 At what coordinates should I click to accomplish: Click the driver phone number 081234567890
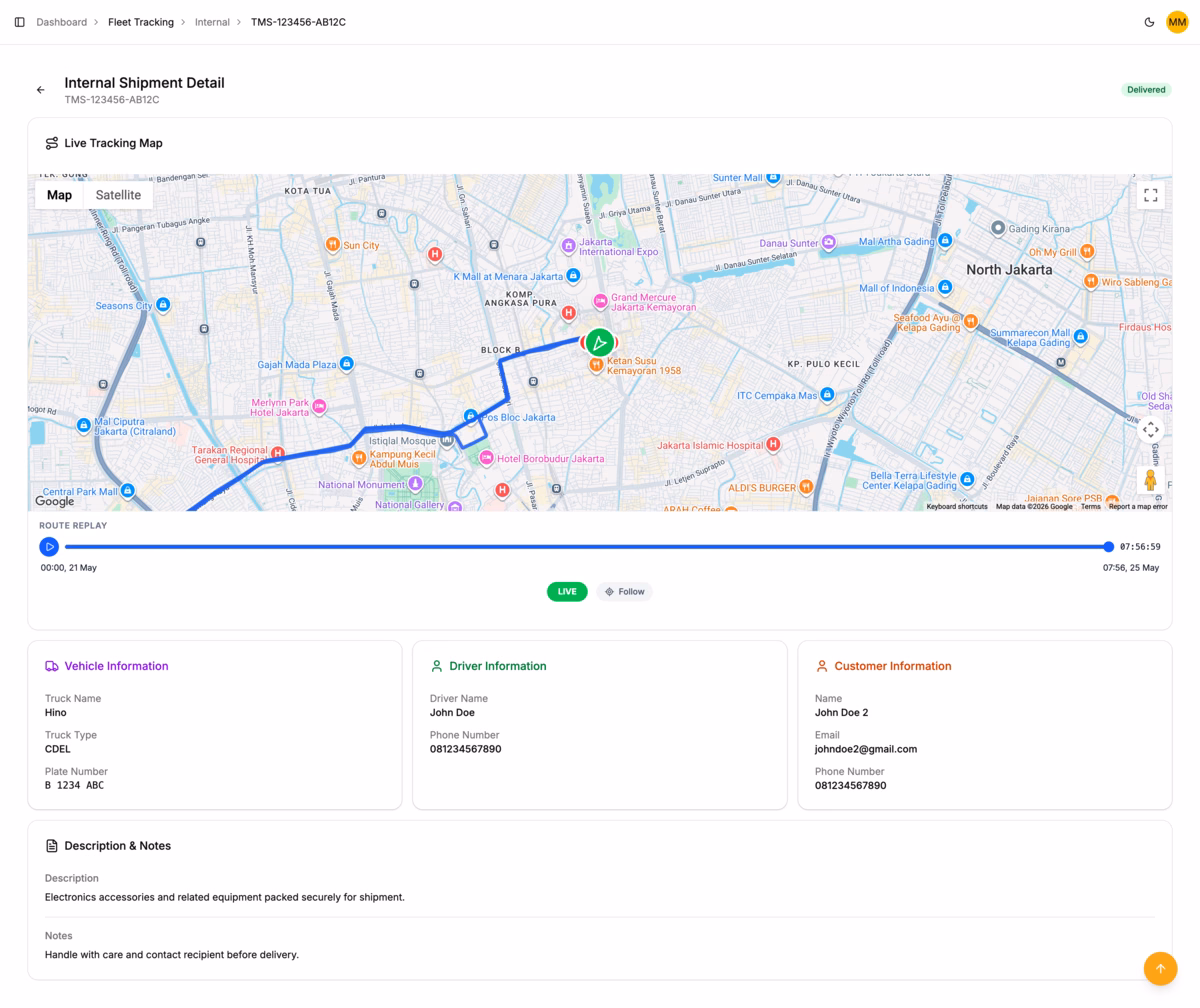(466, 749)
